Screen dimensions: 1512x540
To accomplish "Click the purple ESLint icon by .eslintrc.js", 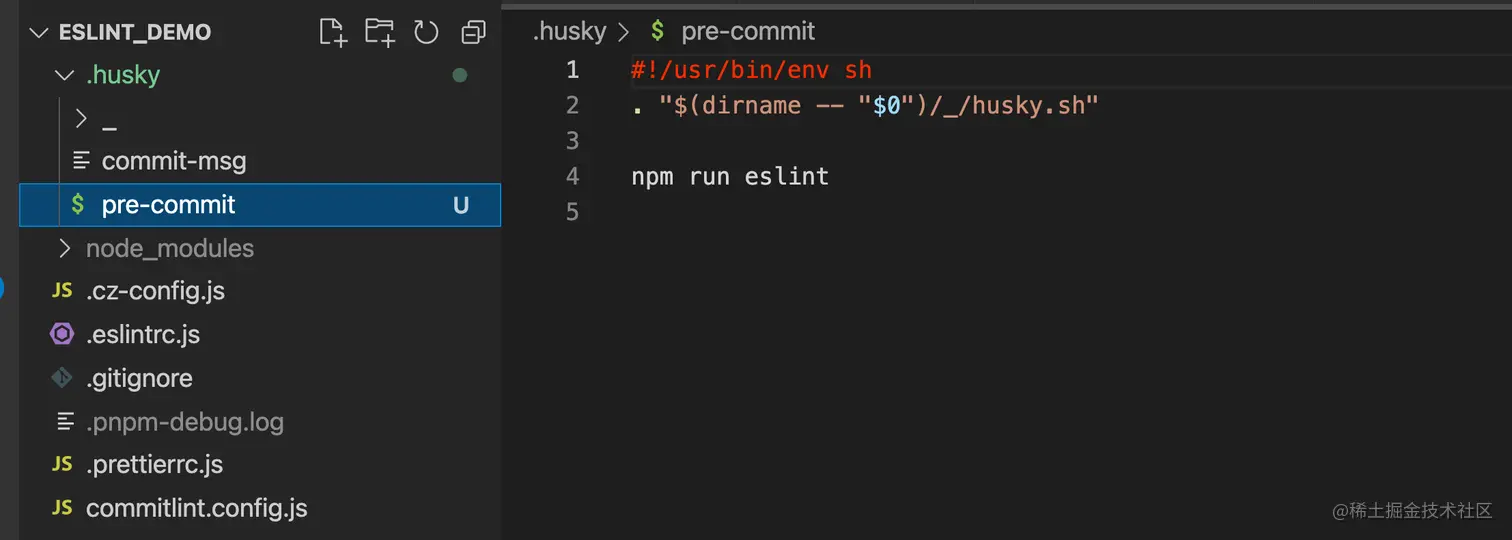I will (x=62, y=334).
